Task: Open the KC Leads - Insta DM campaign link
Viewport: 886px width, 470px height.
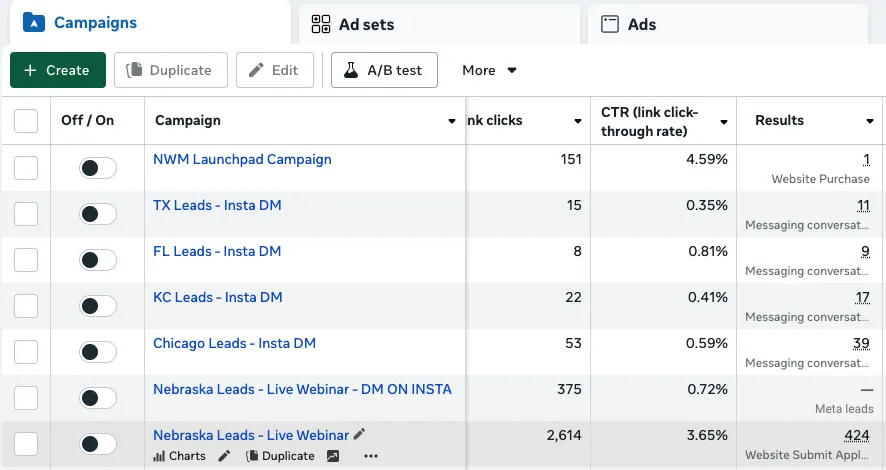Action: tap(217, 297)
